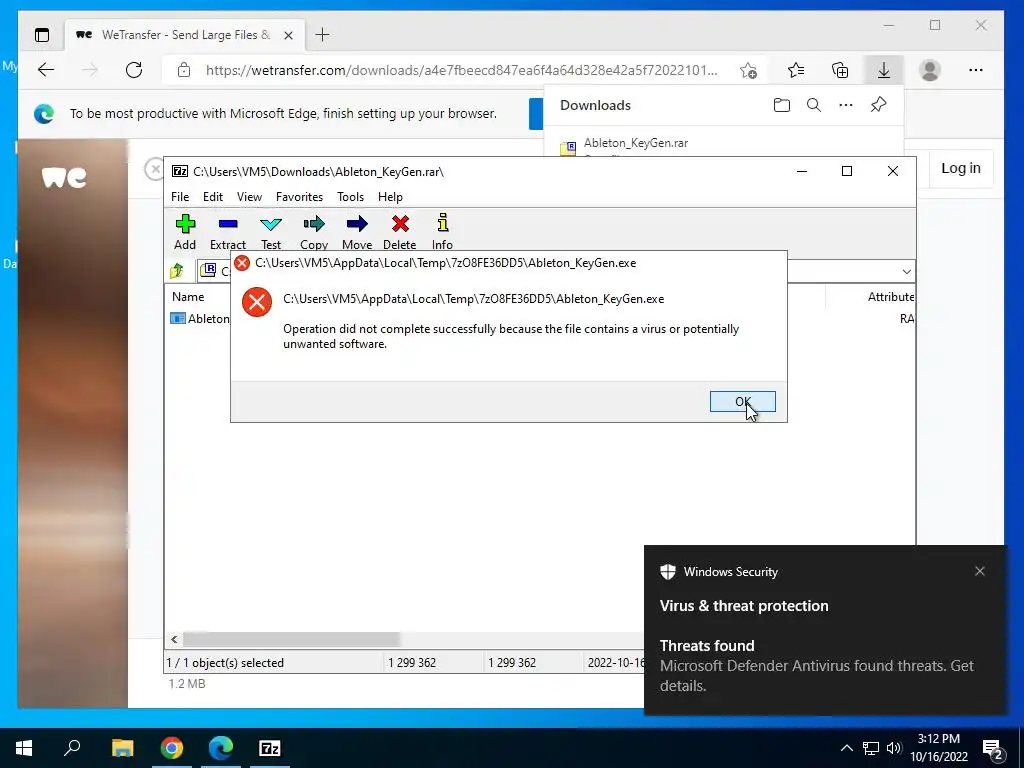Open the Edge Favorites list icon

coord(795,70)
